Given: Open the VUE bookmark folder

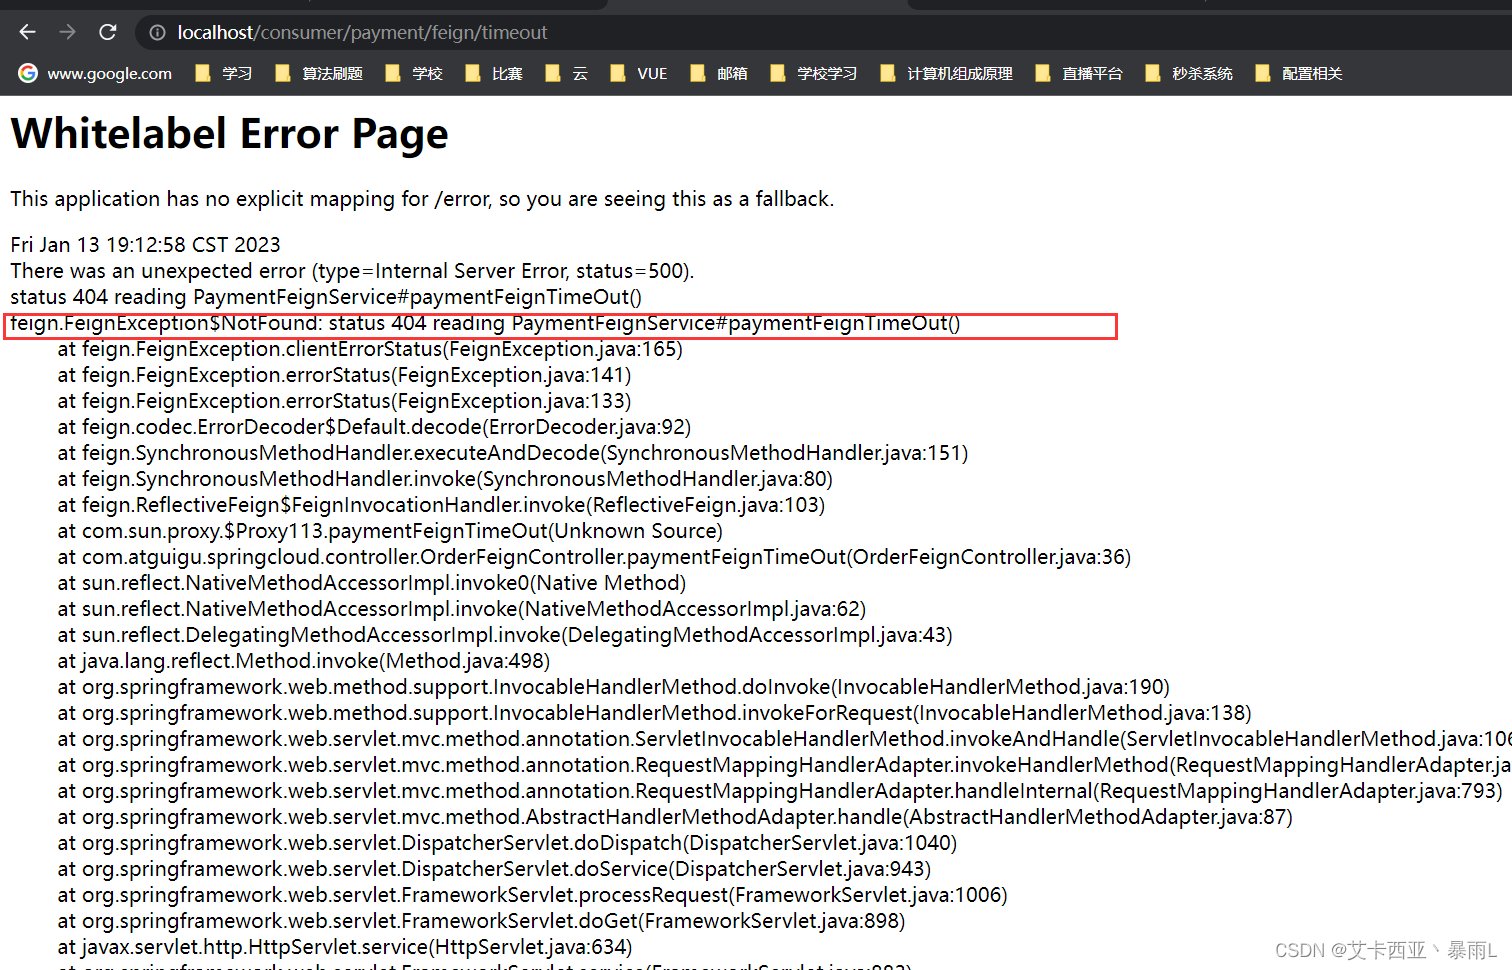Looking at the screenshot, I should [639, 73].
